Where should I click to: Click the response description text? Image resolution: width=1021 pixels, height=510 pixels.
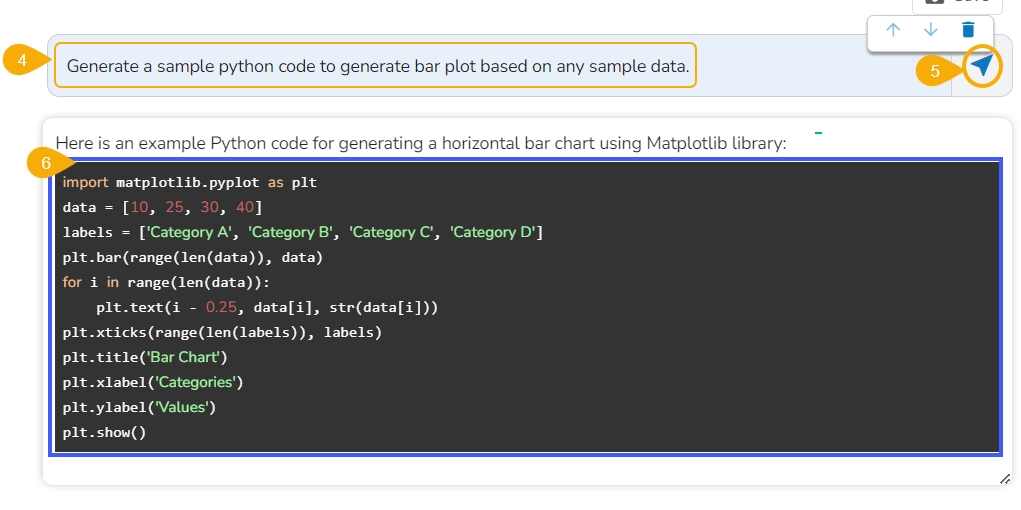[421, 143]
